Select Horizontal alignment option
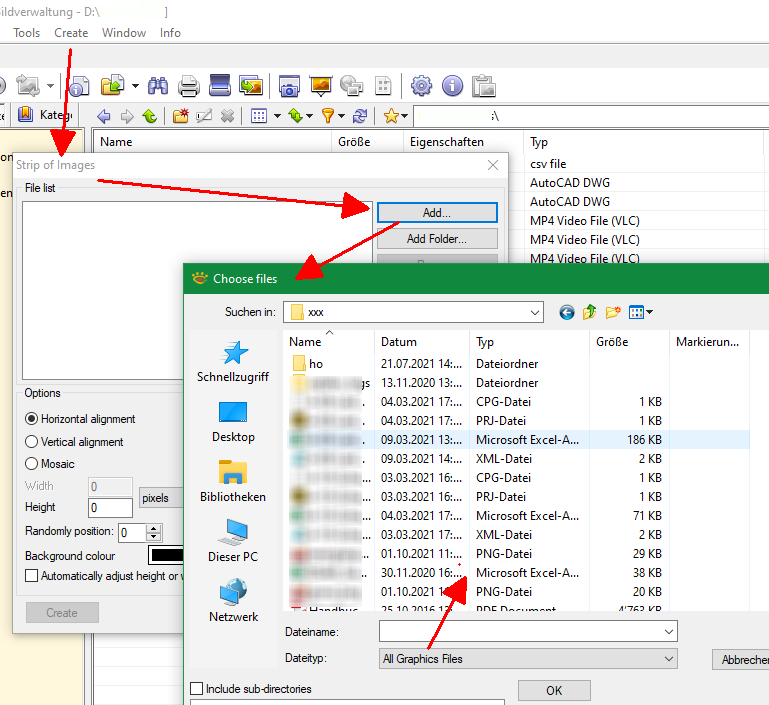This screenshot has width=769, height=705. 32,419
